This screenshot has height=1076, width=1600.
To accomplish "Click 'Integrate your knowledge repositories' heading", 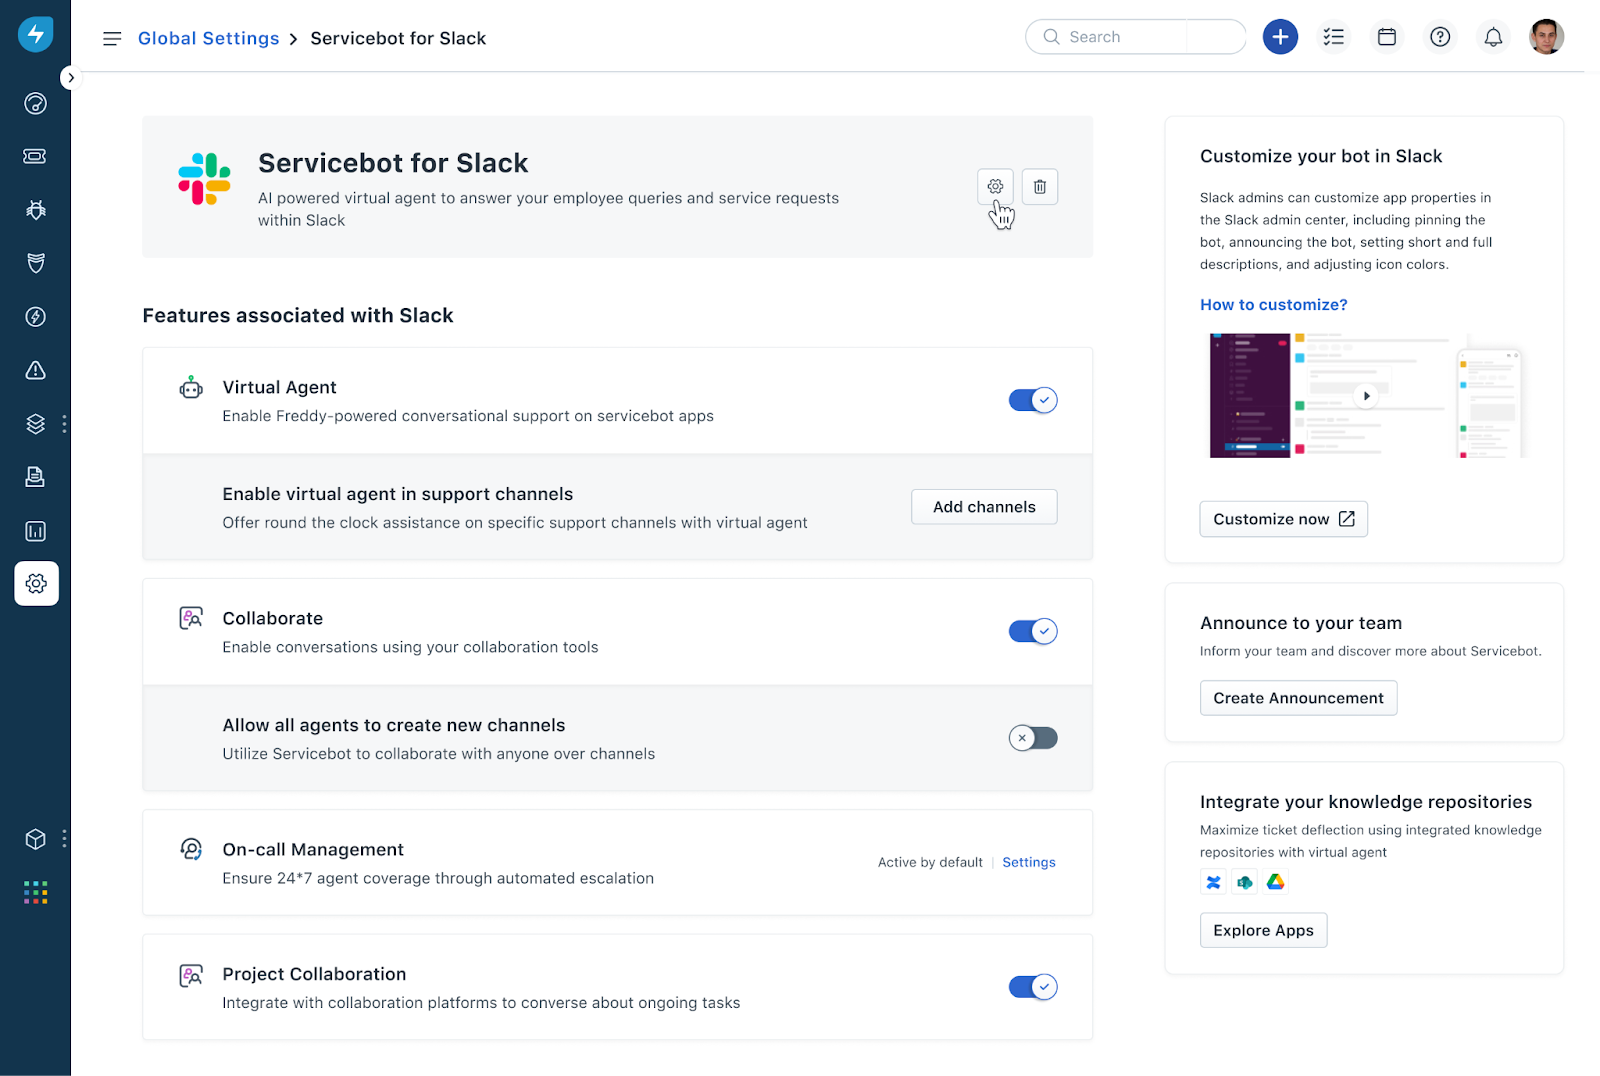I will point(1366,802).
